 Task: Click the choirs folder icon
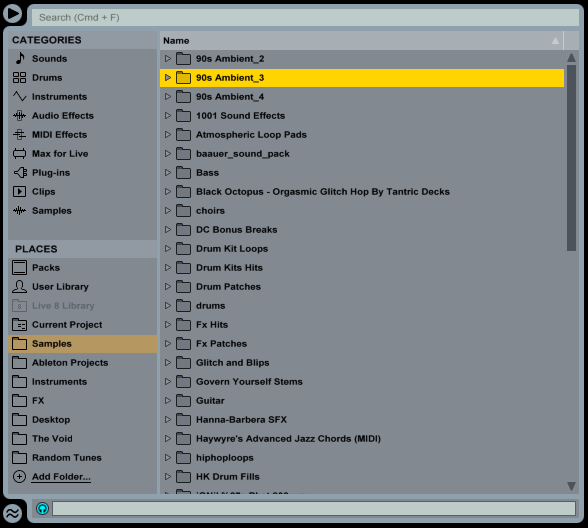click(183, 210)
